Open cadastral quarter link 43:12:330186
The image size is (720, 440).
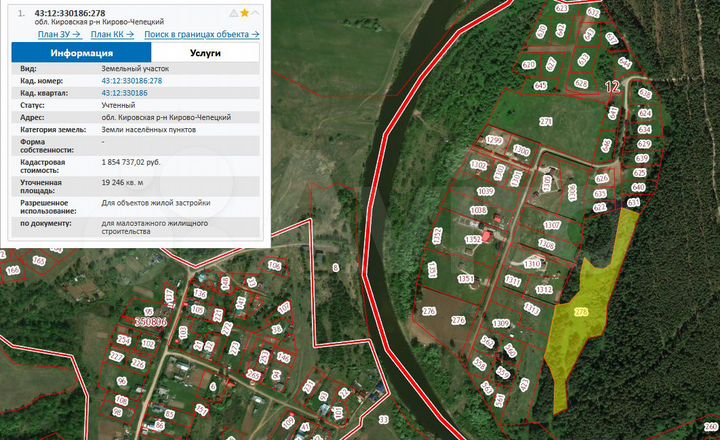pyautogui.click(x=124, y=92)
